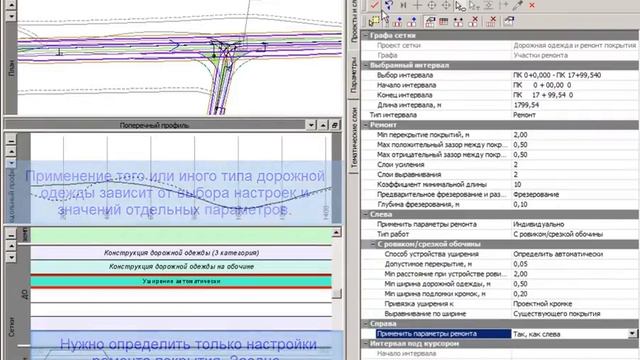
Task: Click the up arrow button in profile panel
Action: pos(11,151)
